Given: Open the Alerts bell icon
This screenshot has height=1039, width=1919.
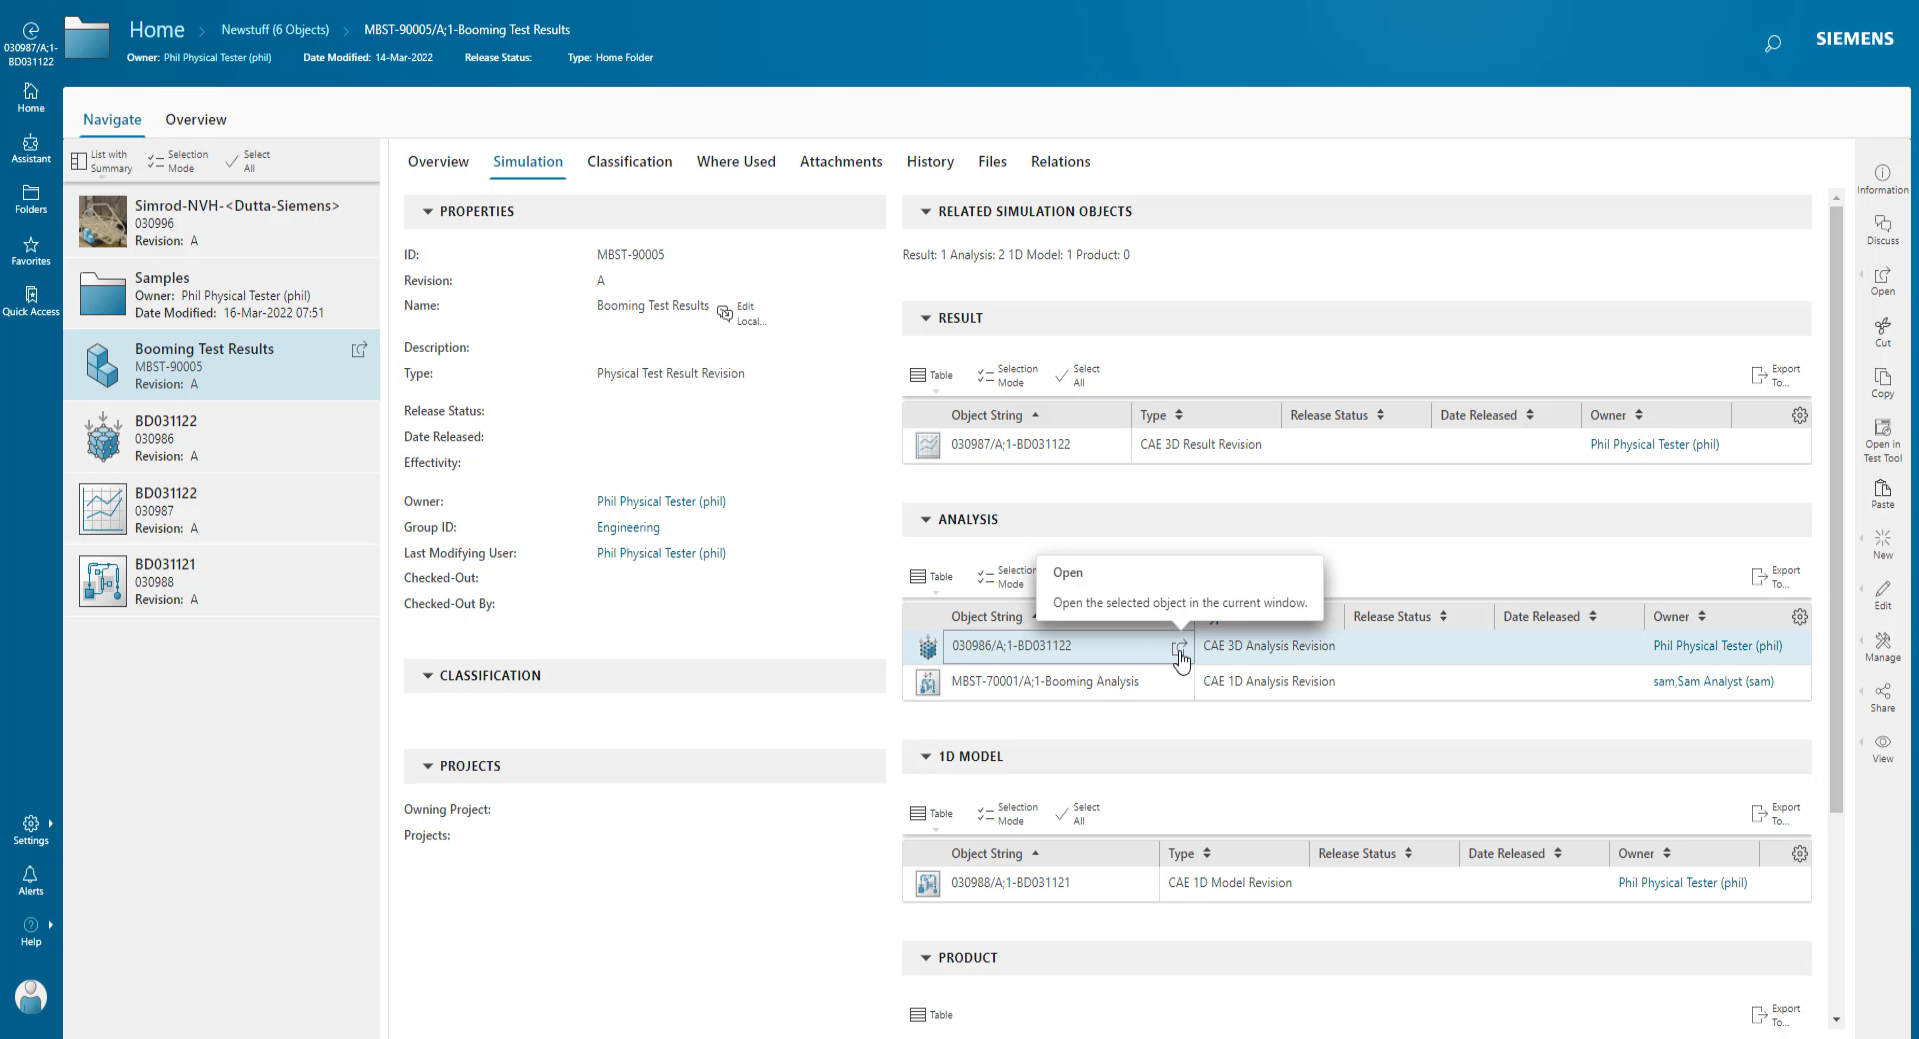Looking at the screenshot, I should [x=31, y=880].
